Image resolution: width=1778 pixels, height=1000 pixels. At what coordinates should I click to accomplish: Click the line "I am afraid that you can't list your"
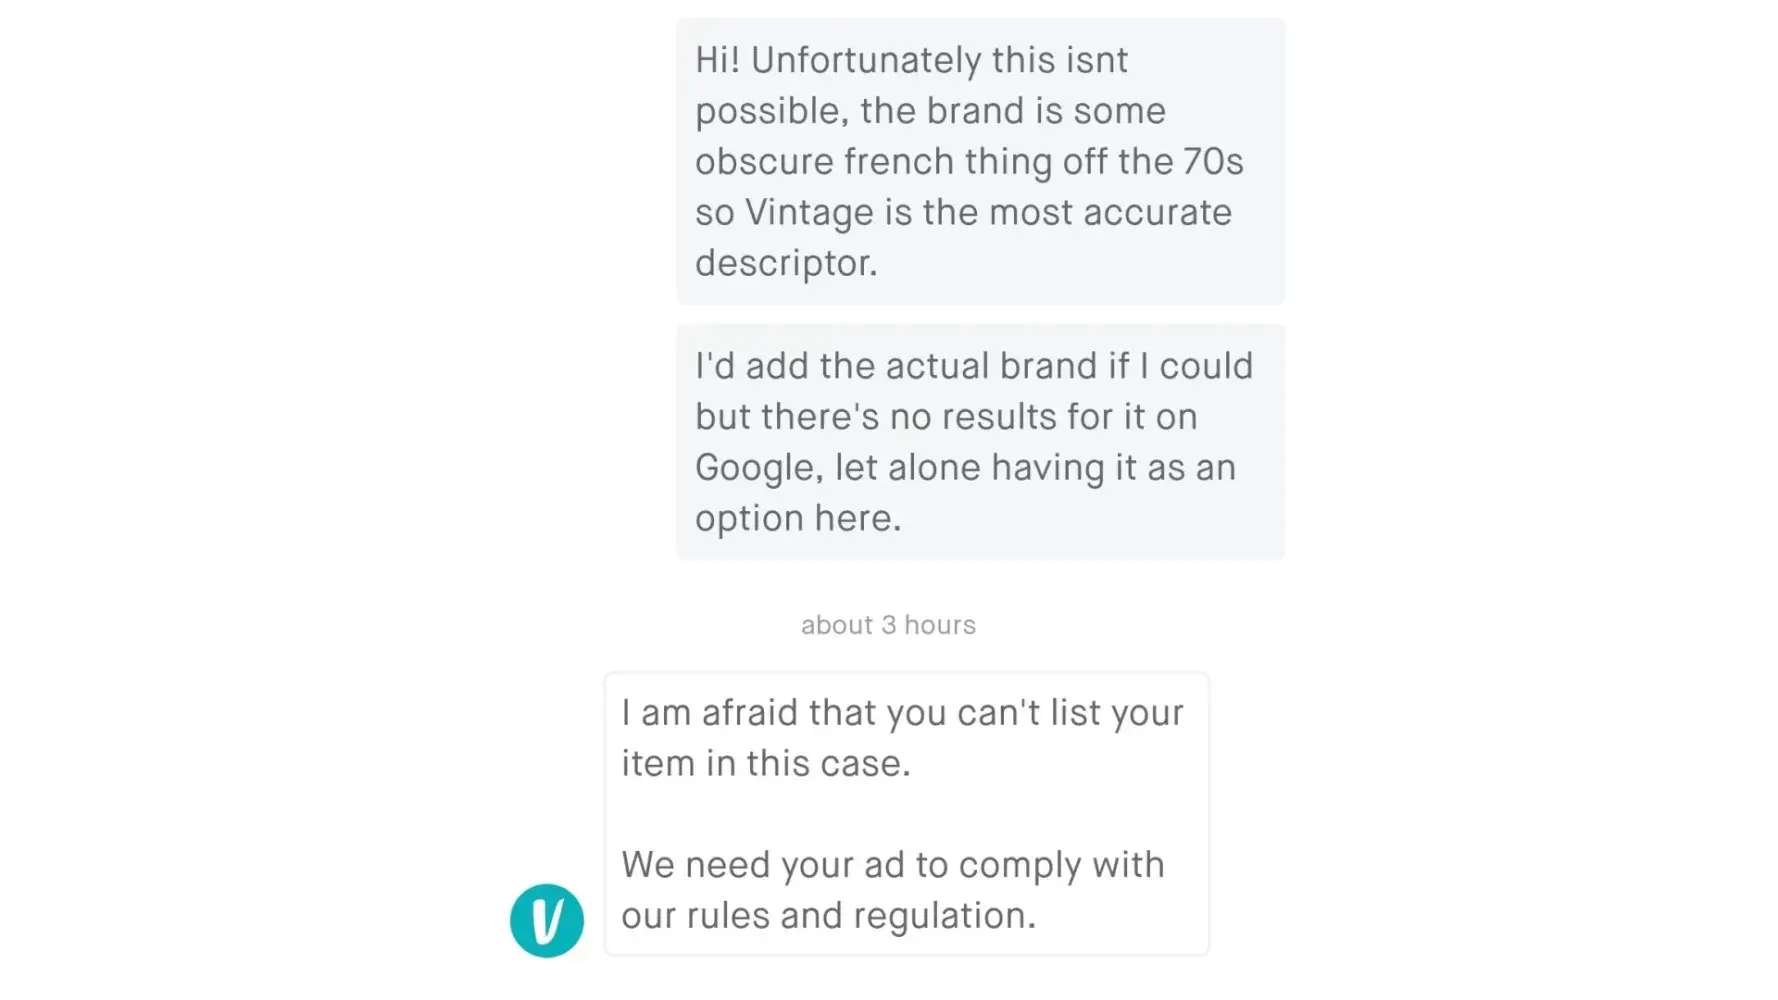click(x=902, y=713)
